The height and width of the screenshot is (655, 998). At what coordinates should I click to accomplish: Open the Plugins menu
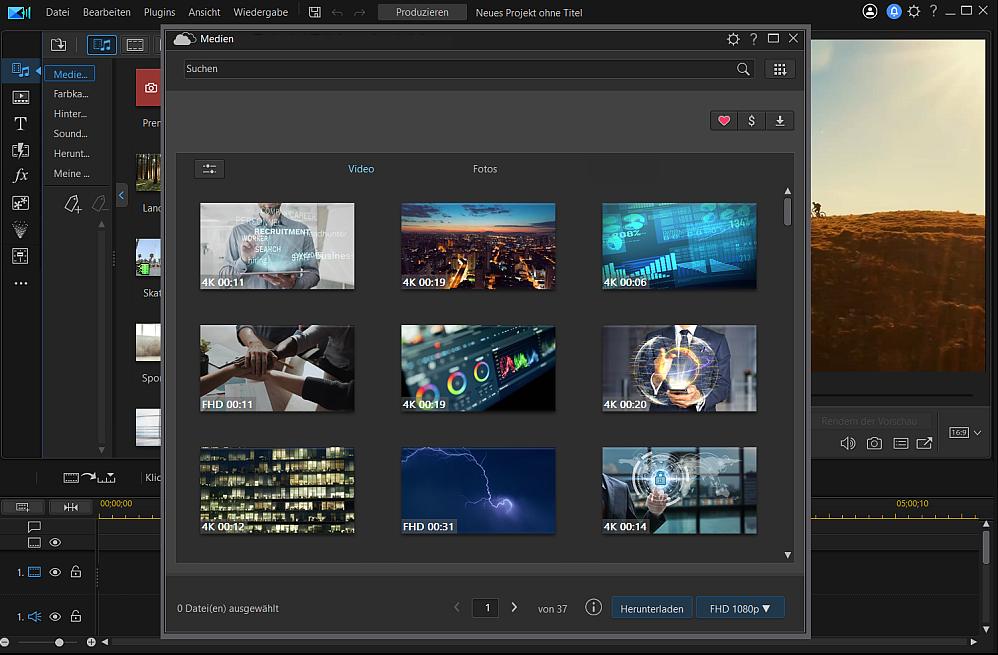pyautogui.click(x=159, y=12)
